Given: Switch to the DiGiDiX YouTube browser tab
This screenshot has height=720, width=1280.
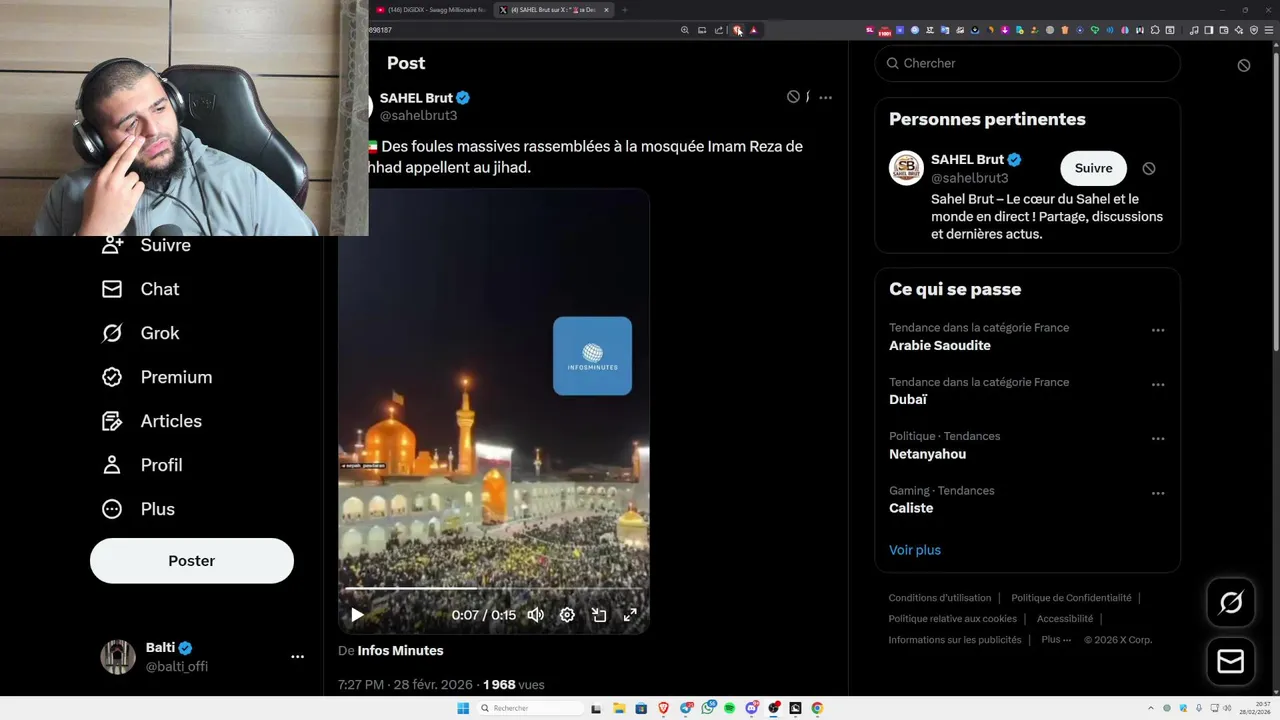Looking at the screenshot, I should coord(430,10).
